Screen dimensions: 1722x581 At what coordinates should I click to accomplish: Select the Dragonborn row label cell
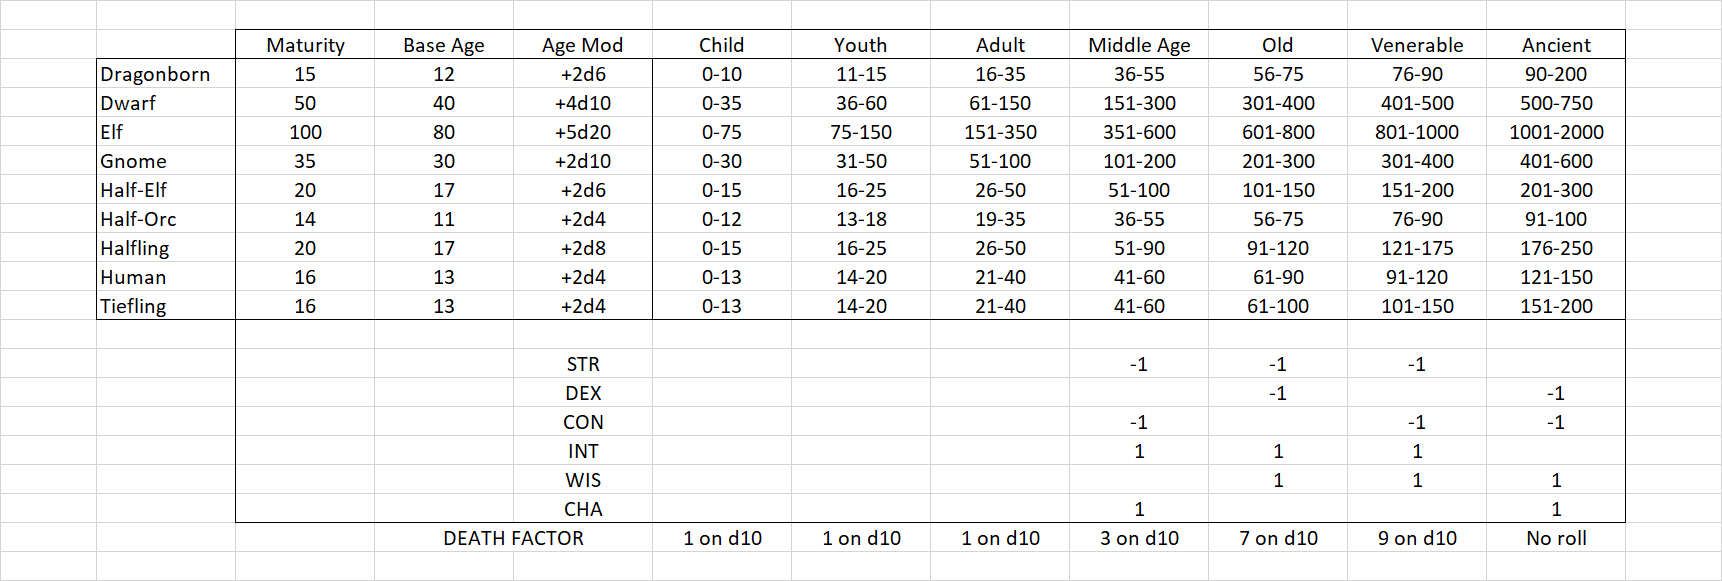155,74
